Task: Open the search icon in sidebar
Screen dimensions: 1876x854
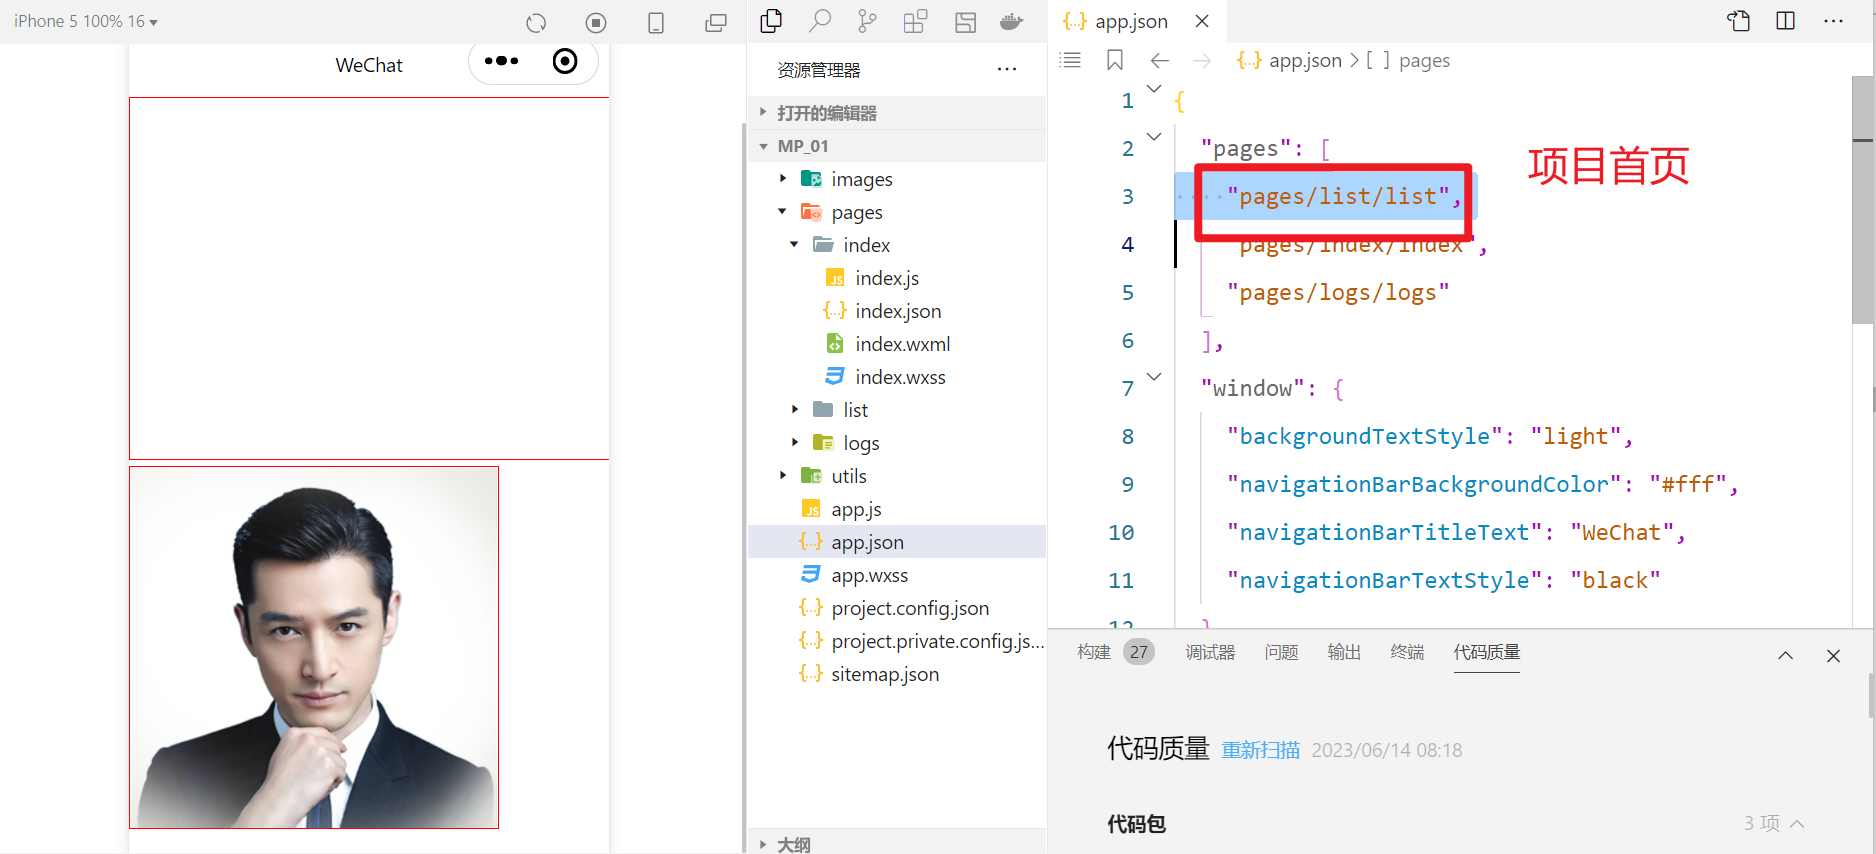Action: [820, 21]
